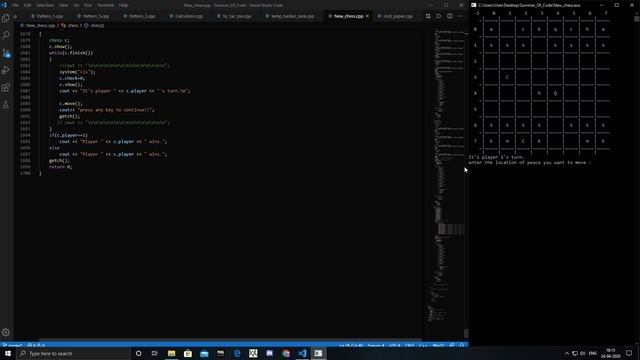Click the 'return 0;' code line
This screenshot has height=360, width=640.
[x=60, y=167]
